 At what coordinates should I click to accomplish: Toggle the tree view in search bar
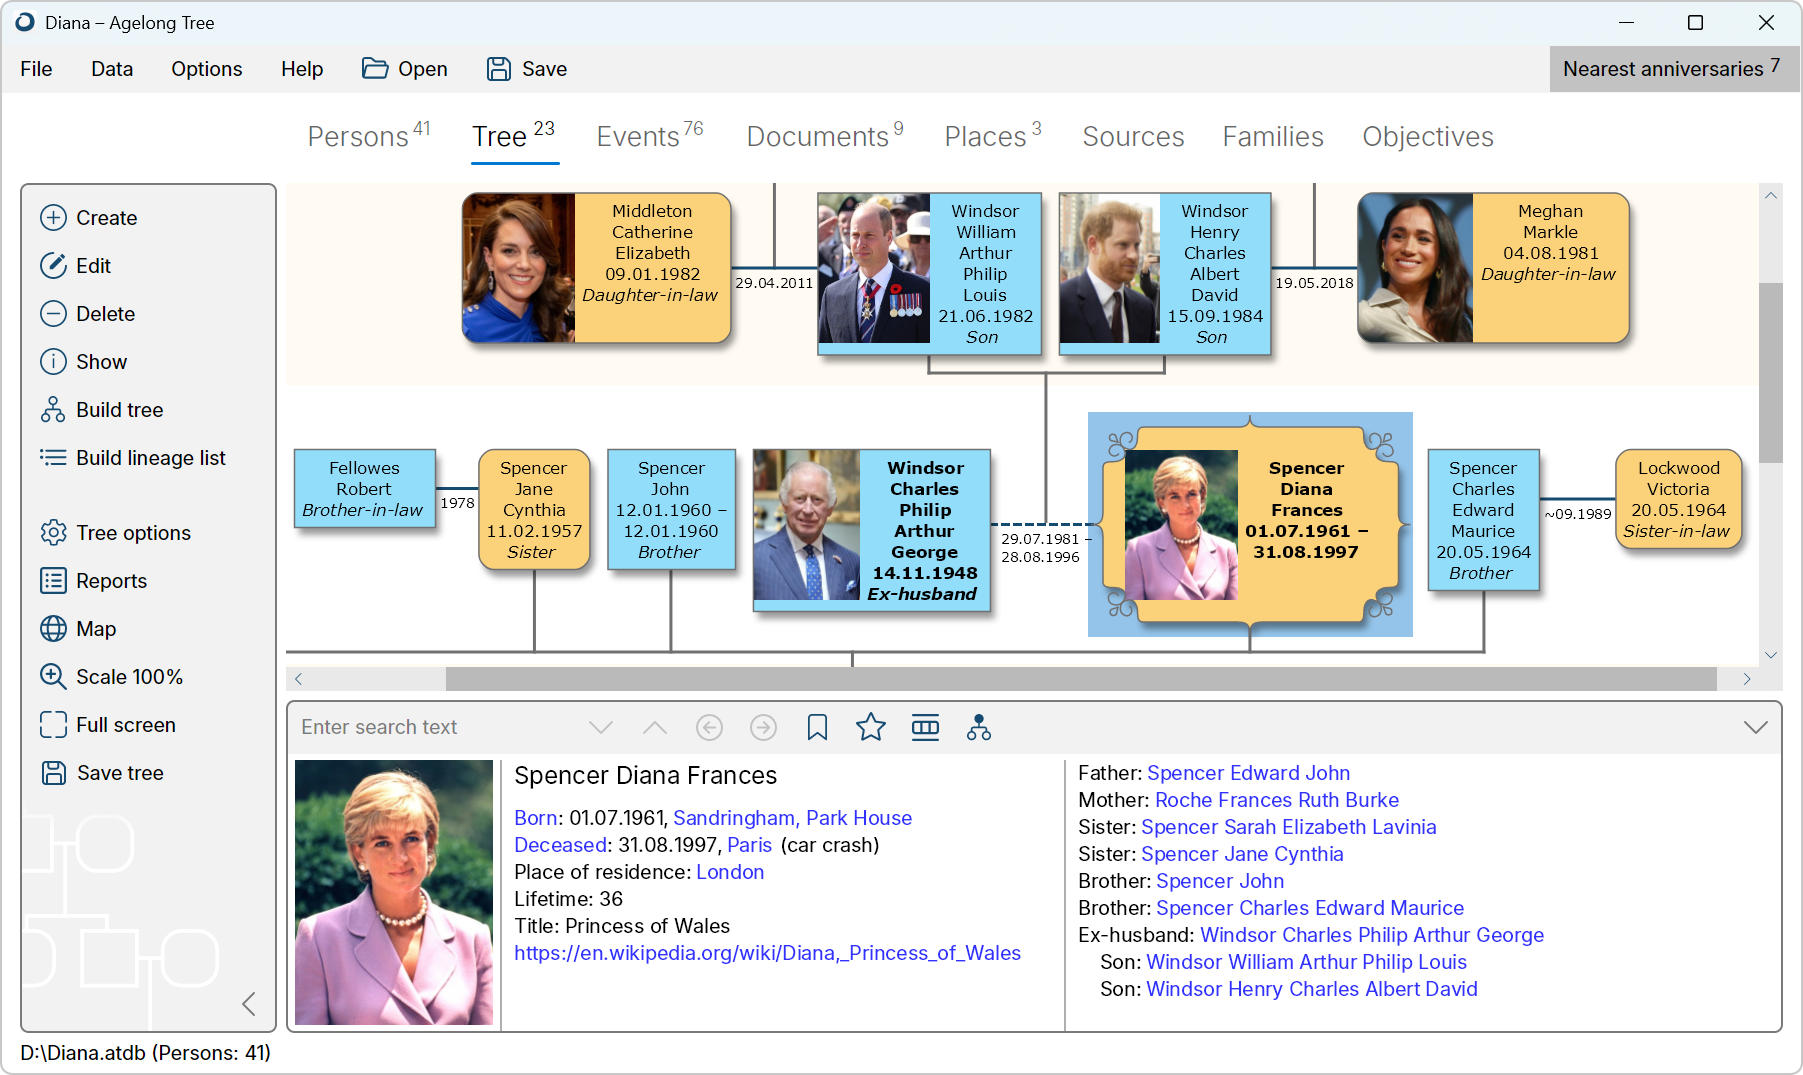[x=979, y=727]
